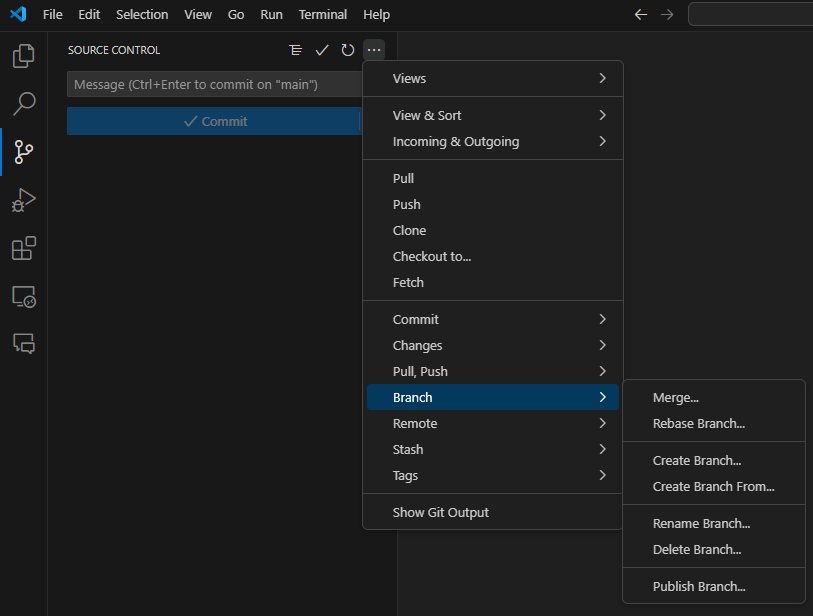Open the Chat icon in activity bar
The width and height of the screenshot is (813, 616).
[x=24, y=344]
